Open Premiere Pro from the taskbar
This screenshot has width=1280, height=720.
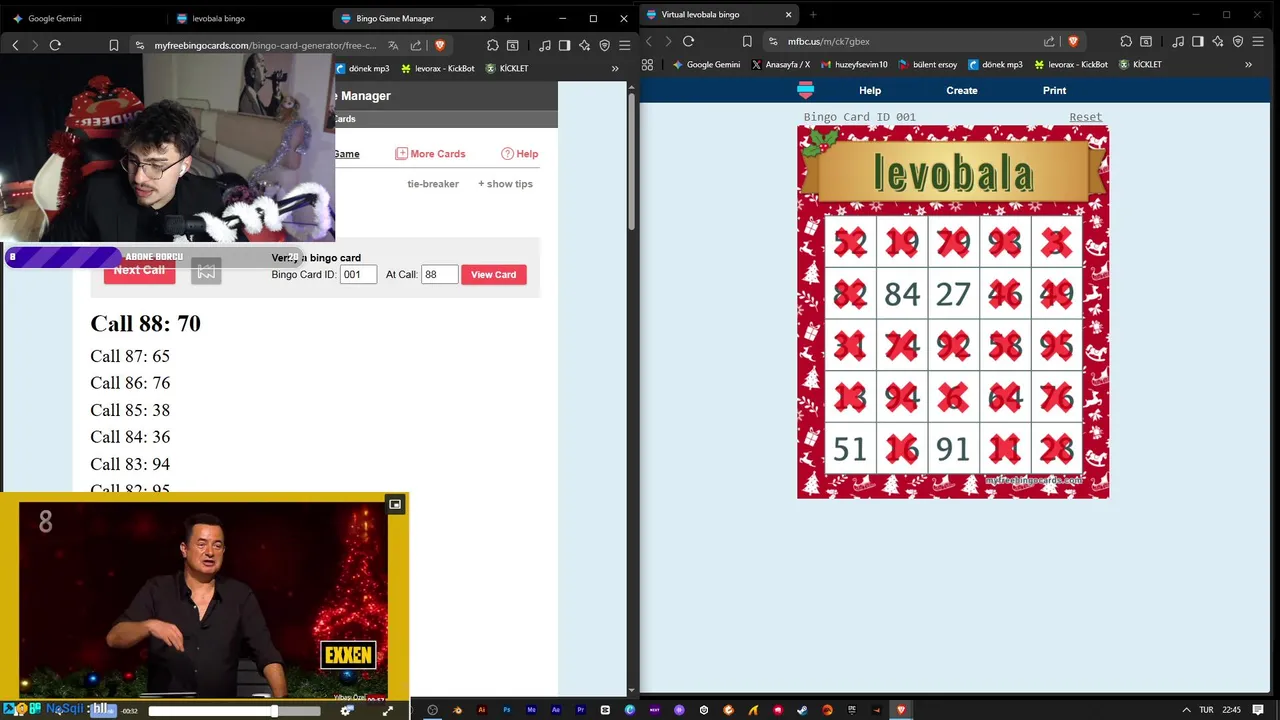click(580, 710)
